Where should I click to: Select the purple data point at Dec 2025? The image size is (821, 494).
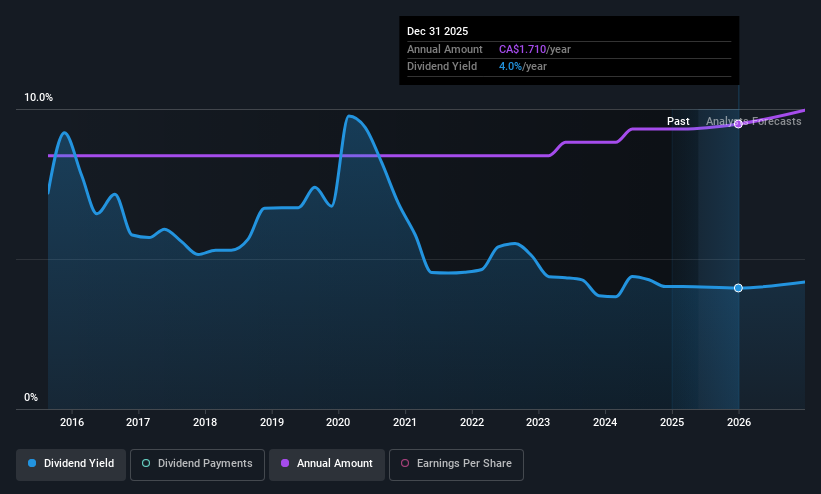tap(738, 124)
